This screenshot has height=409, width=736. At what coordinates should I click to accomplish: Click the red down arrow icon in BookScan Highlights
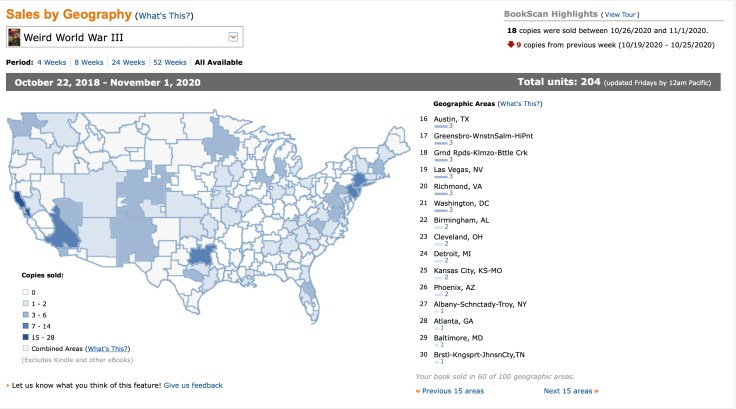510,44
